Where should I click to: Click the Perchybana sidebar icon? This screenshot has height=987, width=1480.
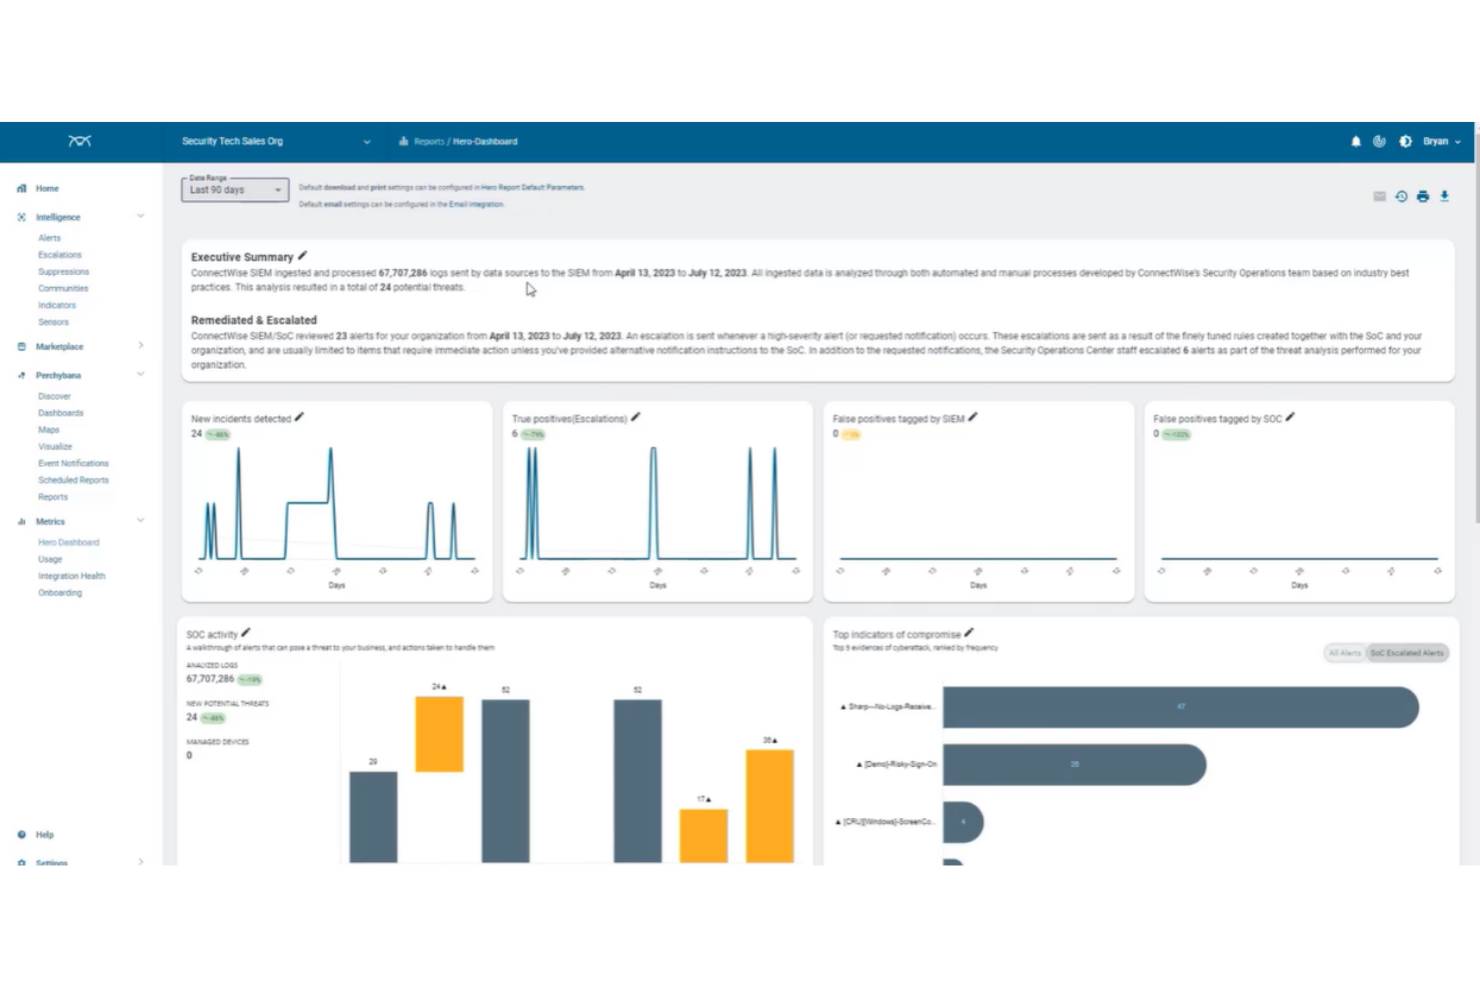22,375
